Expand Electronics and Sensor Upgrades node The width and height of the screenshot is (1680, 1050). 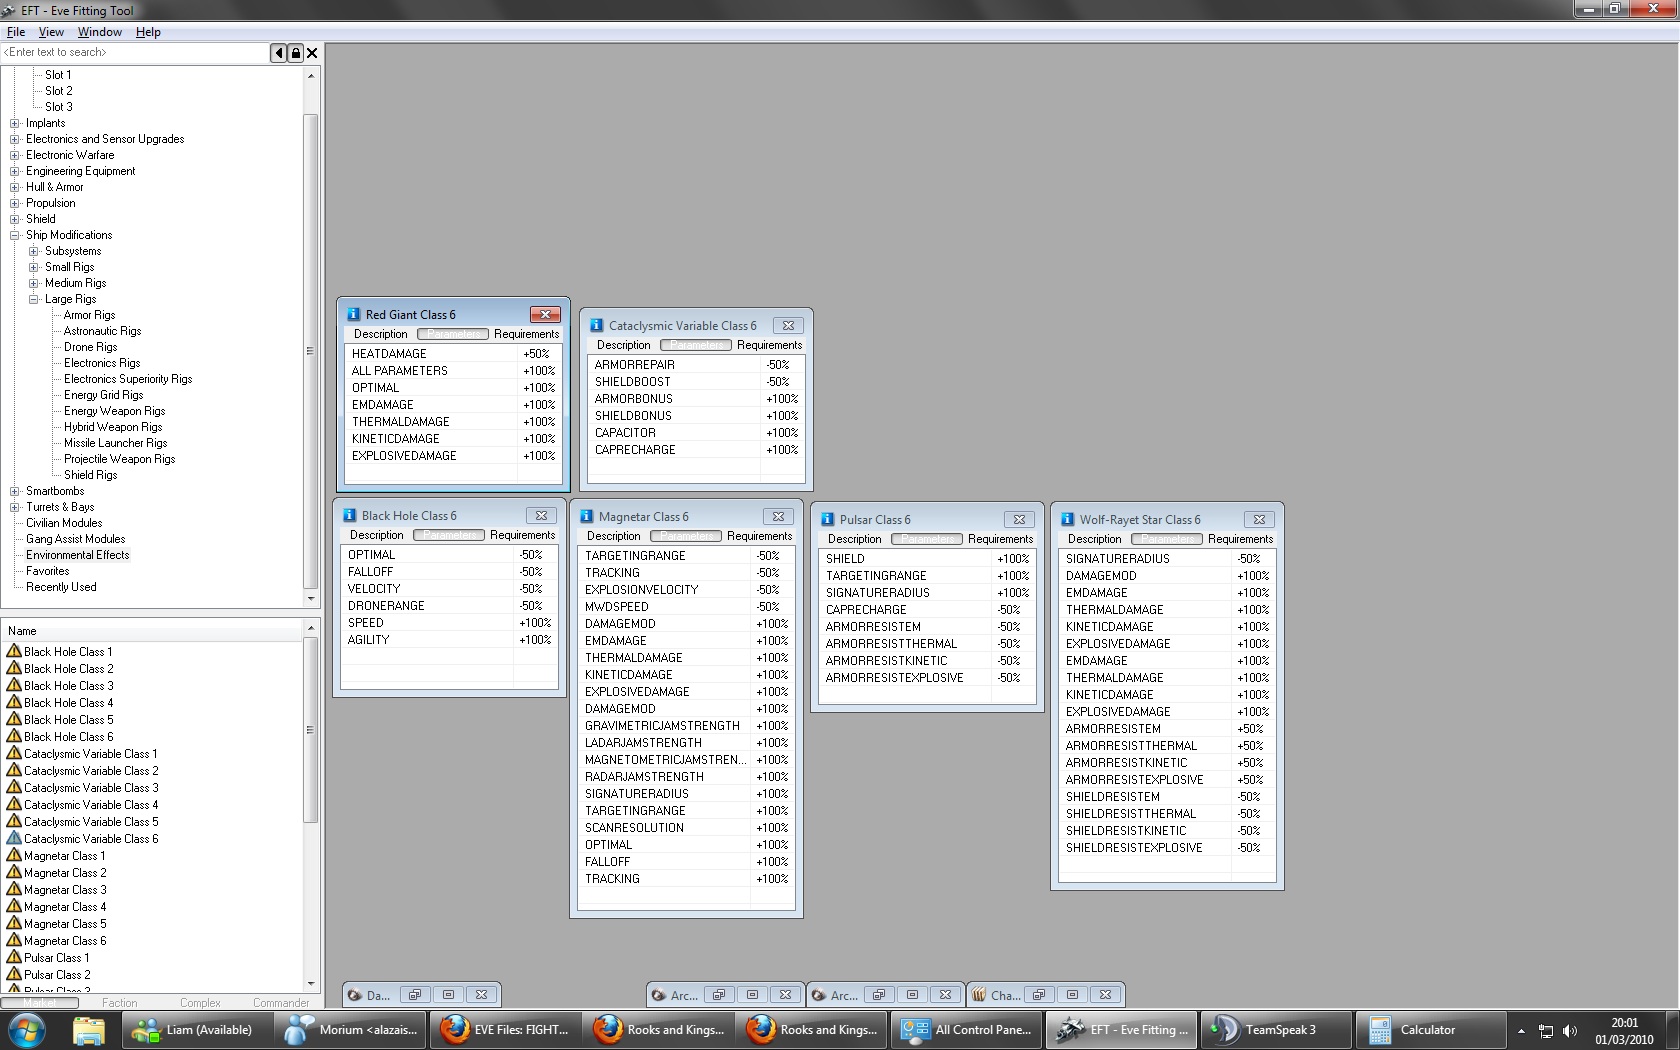tap(15, 139)
